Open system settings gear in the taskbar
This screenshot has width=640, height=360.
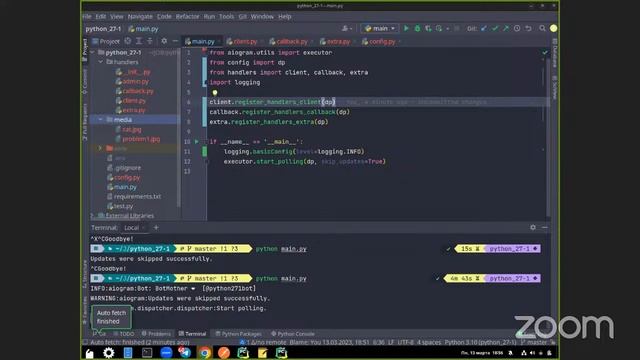coord(109,353)
